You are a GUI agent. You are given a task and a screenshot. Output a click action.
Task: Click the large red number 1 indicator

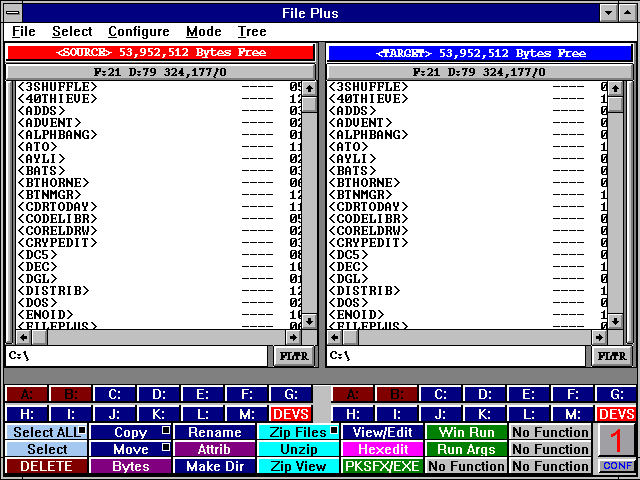point(616,440)
